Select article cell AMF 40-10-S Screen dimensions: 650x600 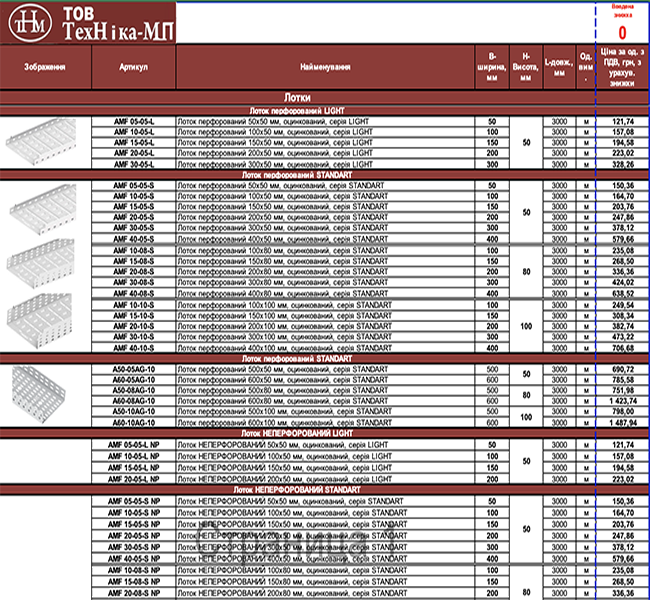point(133,348)
